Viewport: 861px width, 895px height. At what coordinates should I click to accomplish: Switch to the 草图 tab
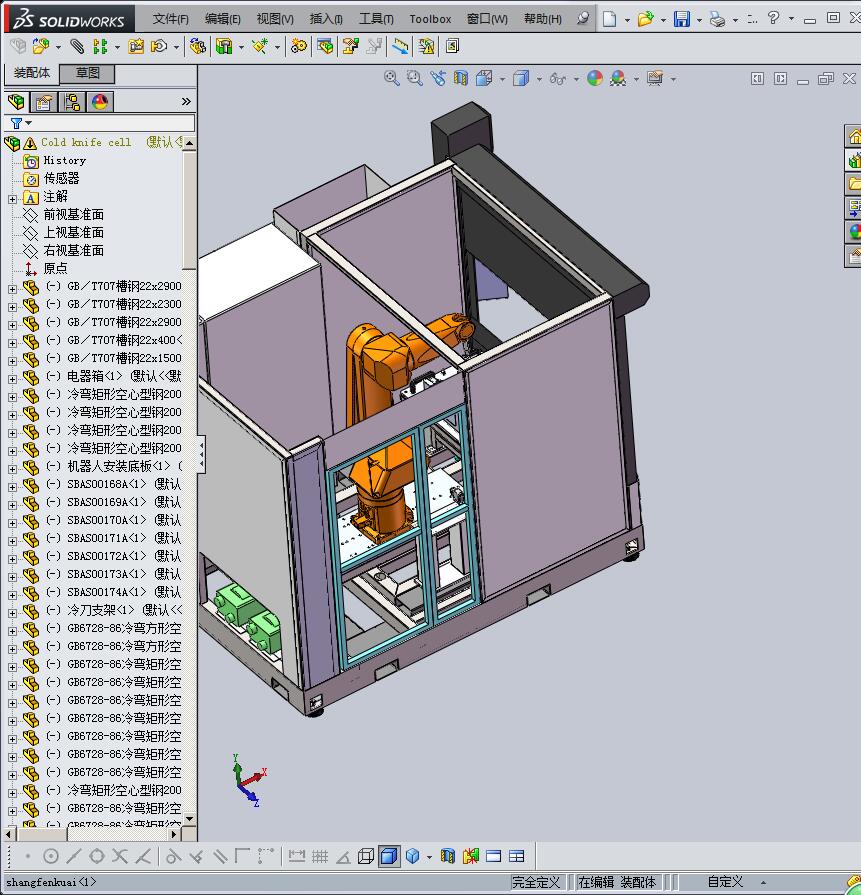click(x=87, y=73)
